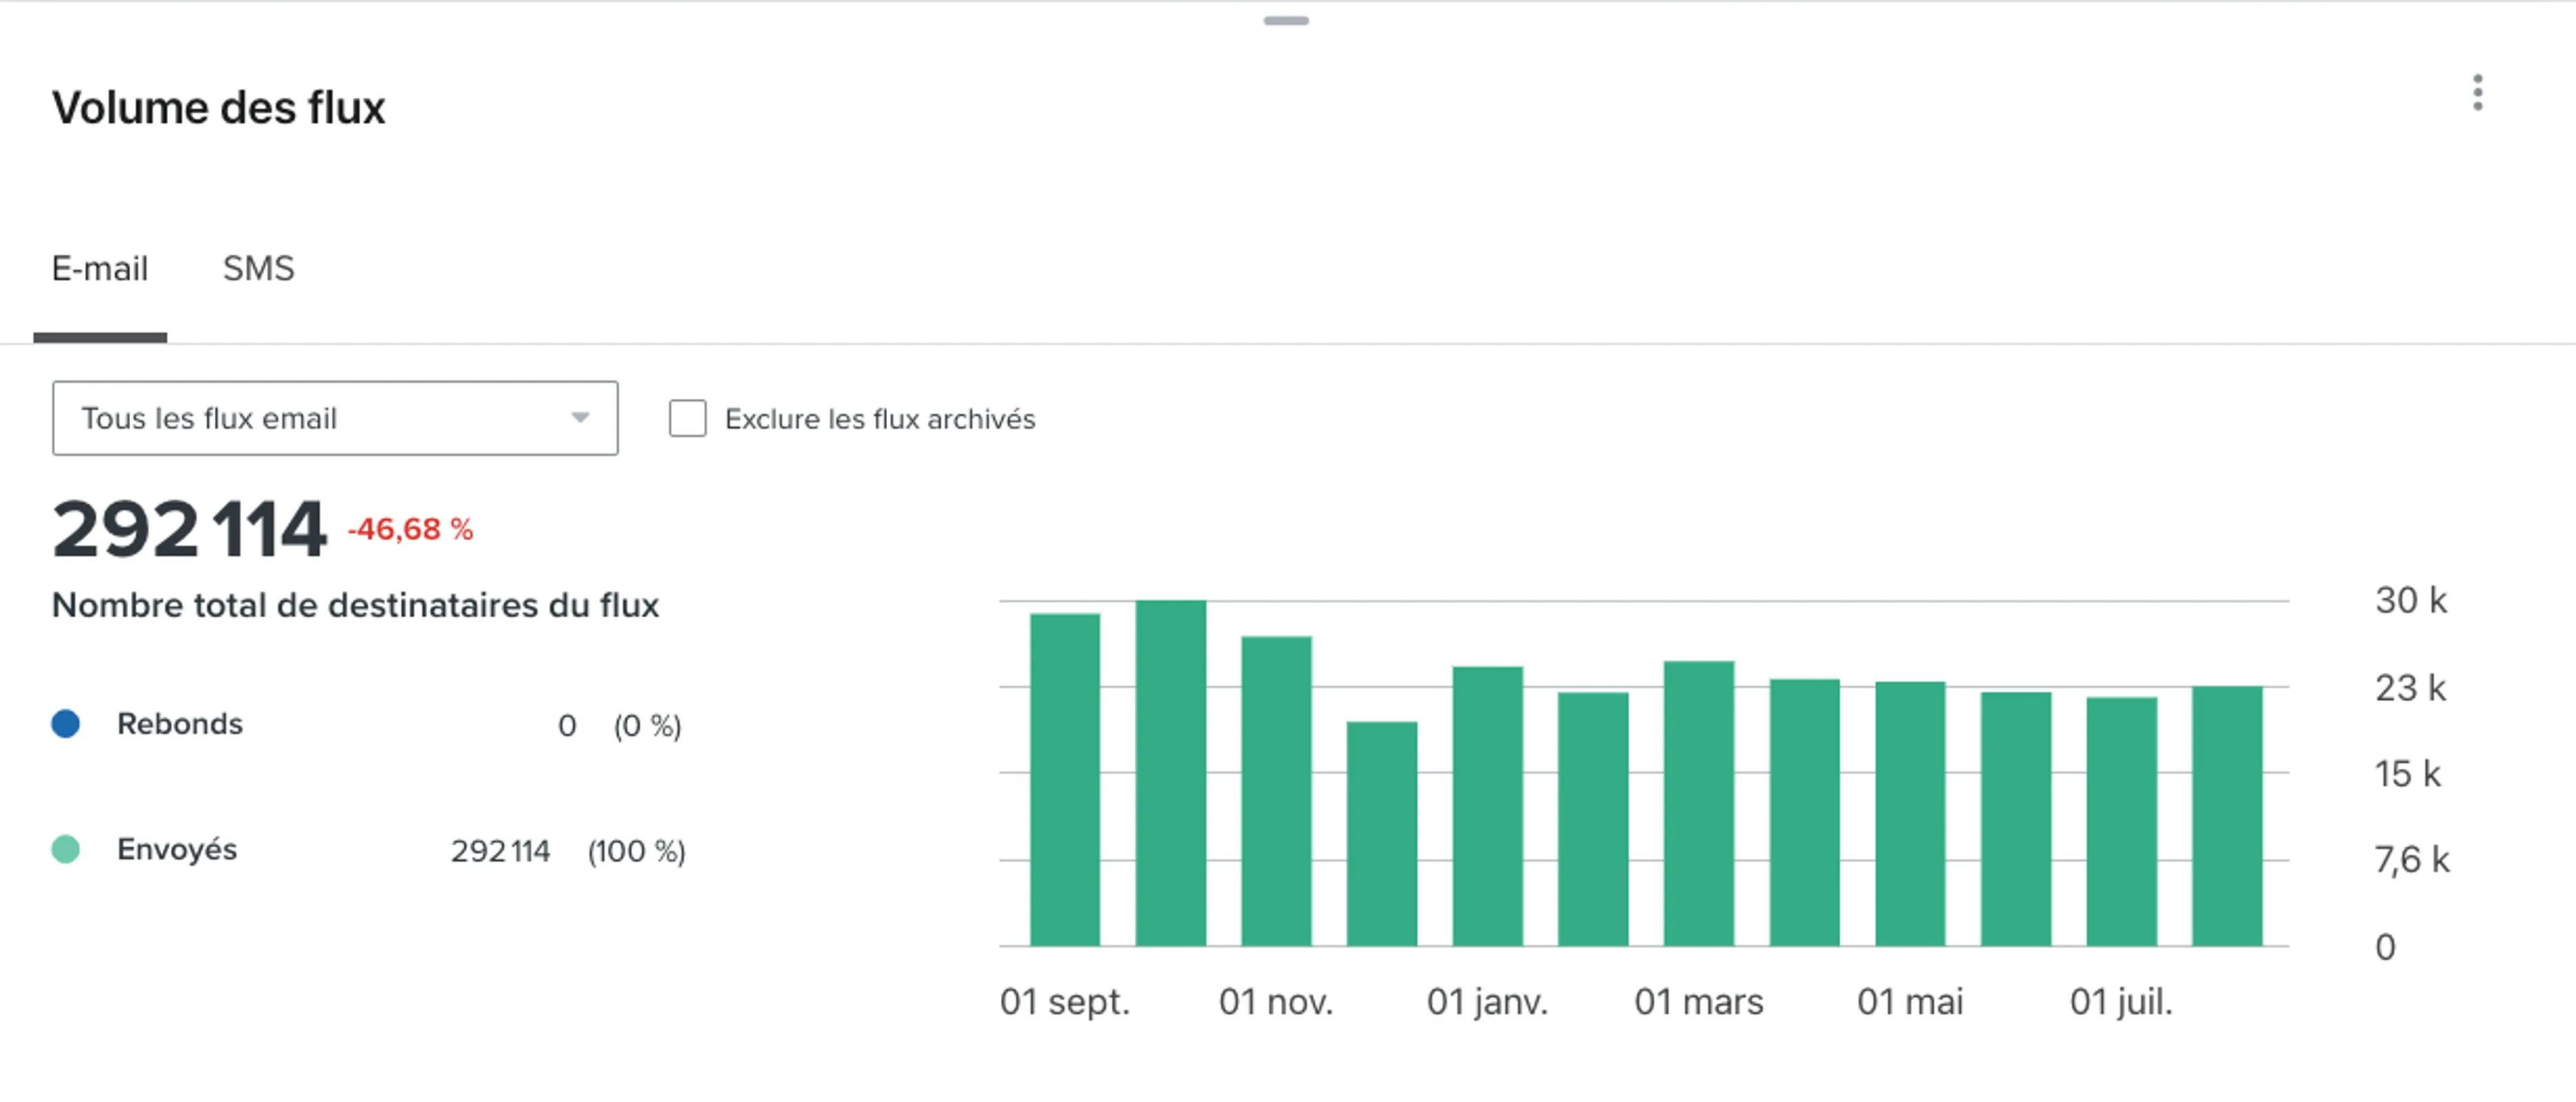The height and width of the screenshot is (1102, 2576).
Task: Click the bar above '01 sept.'
Action: point(1065,780)
